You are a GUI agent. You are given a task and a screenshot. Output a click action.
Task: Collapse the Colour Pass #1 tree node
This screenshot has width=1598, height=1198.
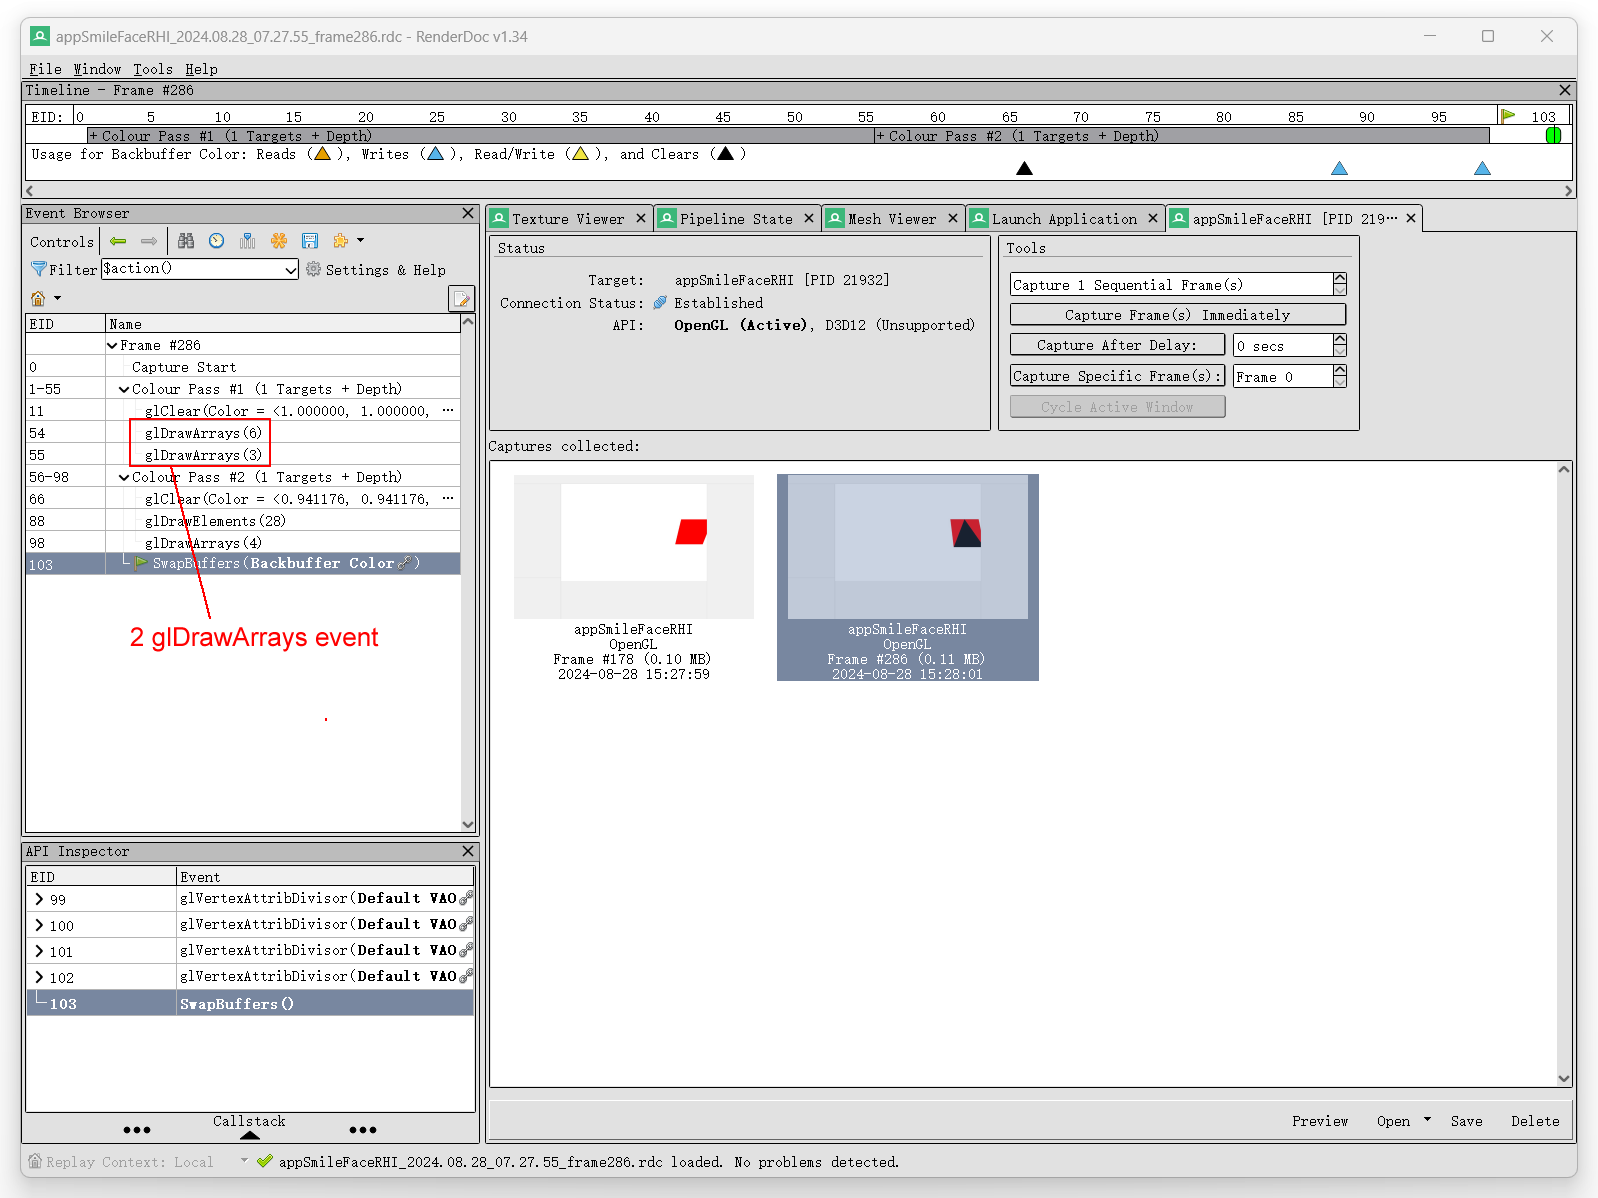coord(124,390)
